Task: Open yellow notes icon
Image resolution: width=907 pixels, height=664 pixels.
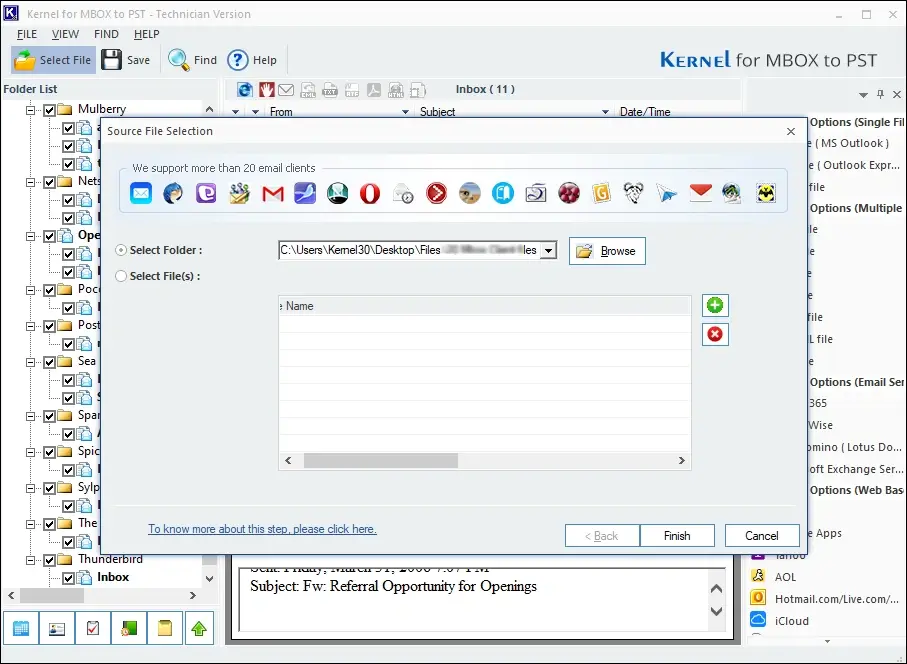Action: click(165, 628)
